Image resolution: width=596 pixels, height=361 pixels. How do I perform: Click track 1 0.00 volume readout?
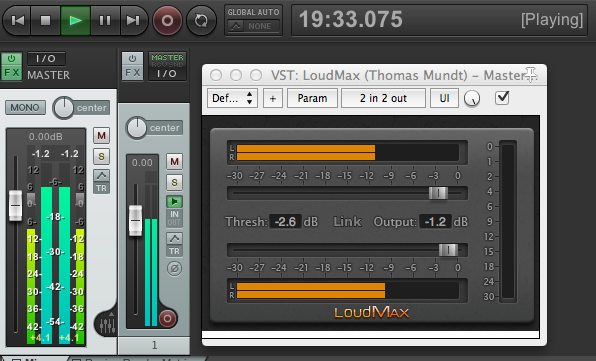[142, 163]
